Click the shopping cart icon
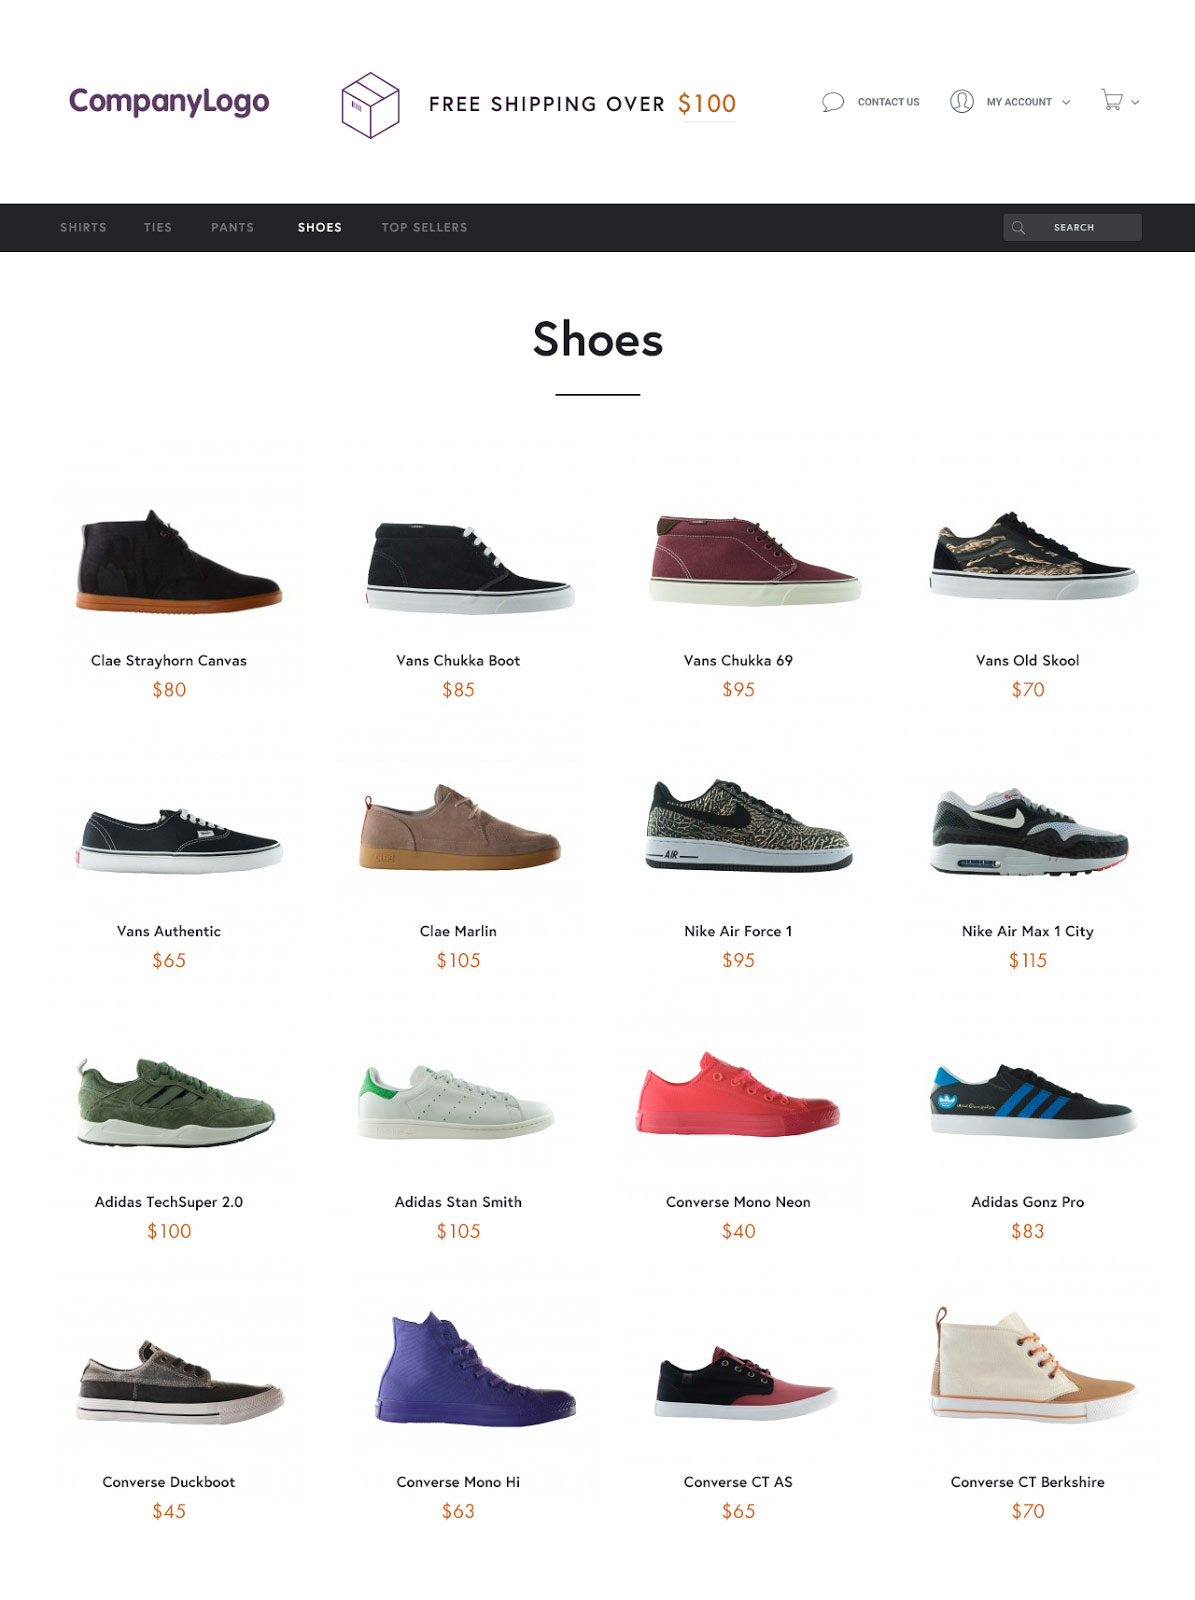Viewport: 1195px width, 1600px height. click(x=1112, y=100)
